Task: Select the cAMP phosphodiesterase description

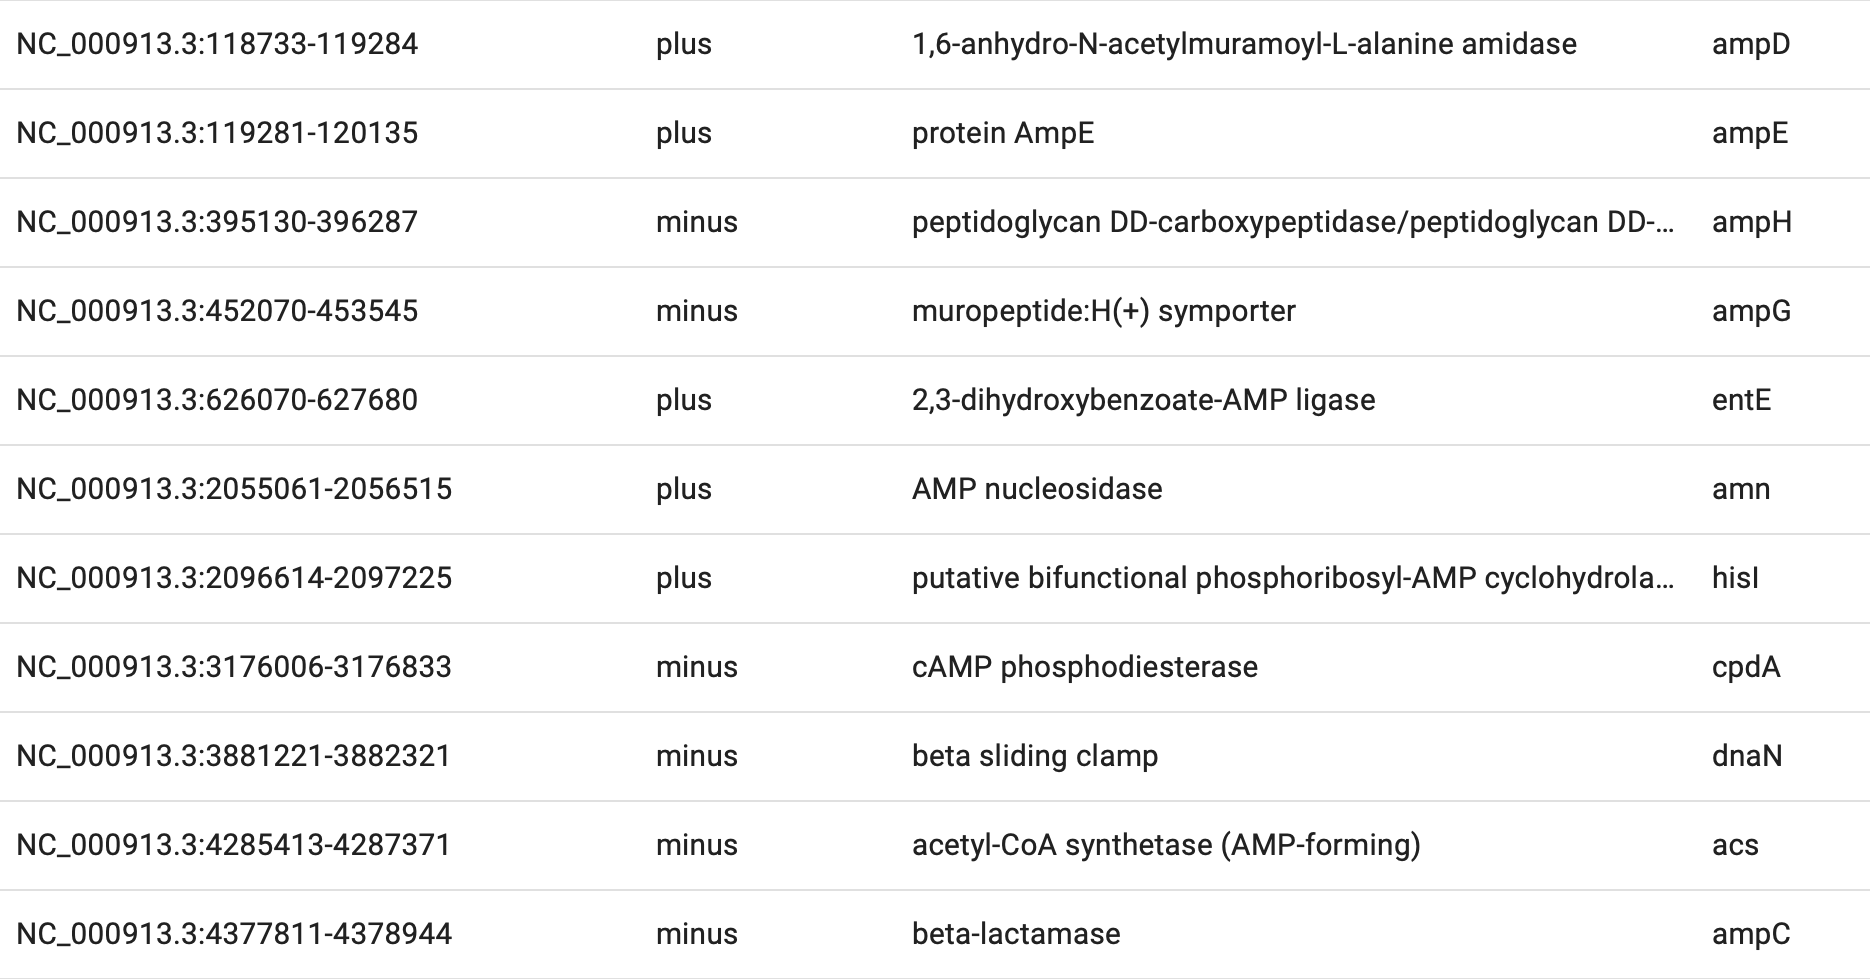Action: tap(1084, 667)
